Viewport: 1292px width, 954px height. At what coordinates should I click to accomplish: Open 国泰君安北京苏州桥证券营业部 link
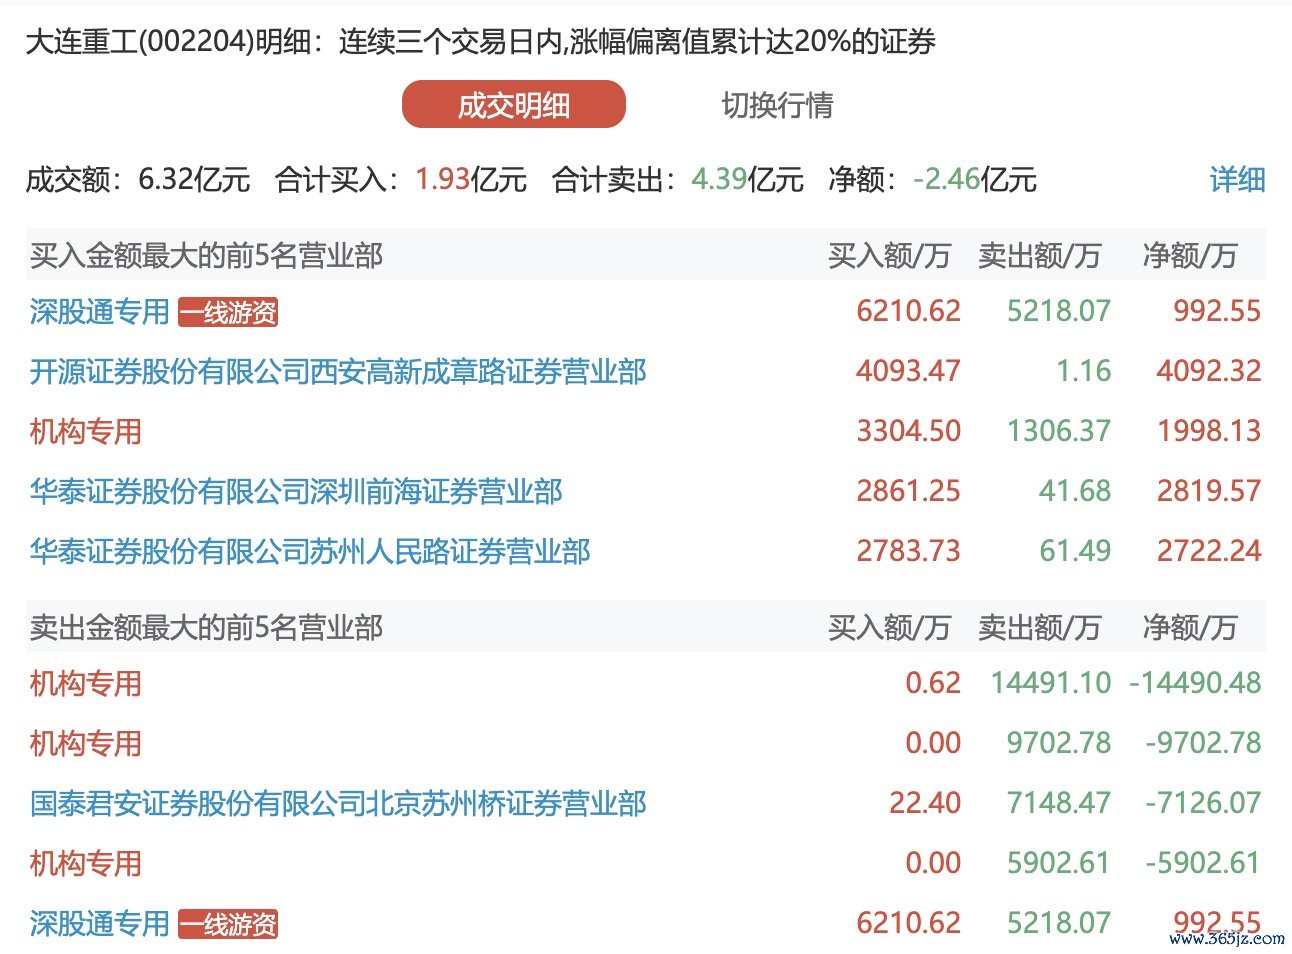338,804
